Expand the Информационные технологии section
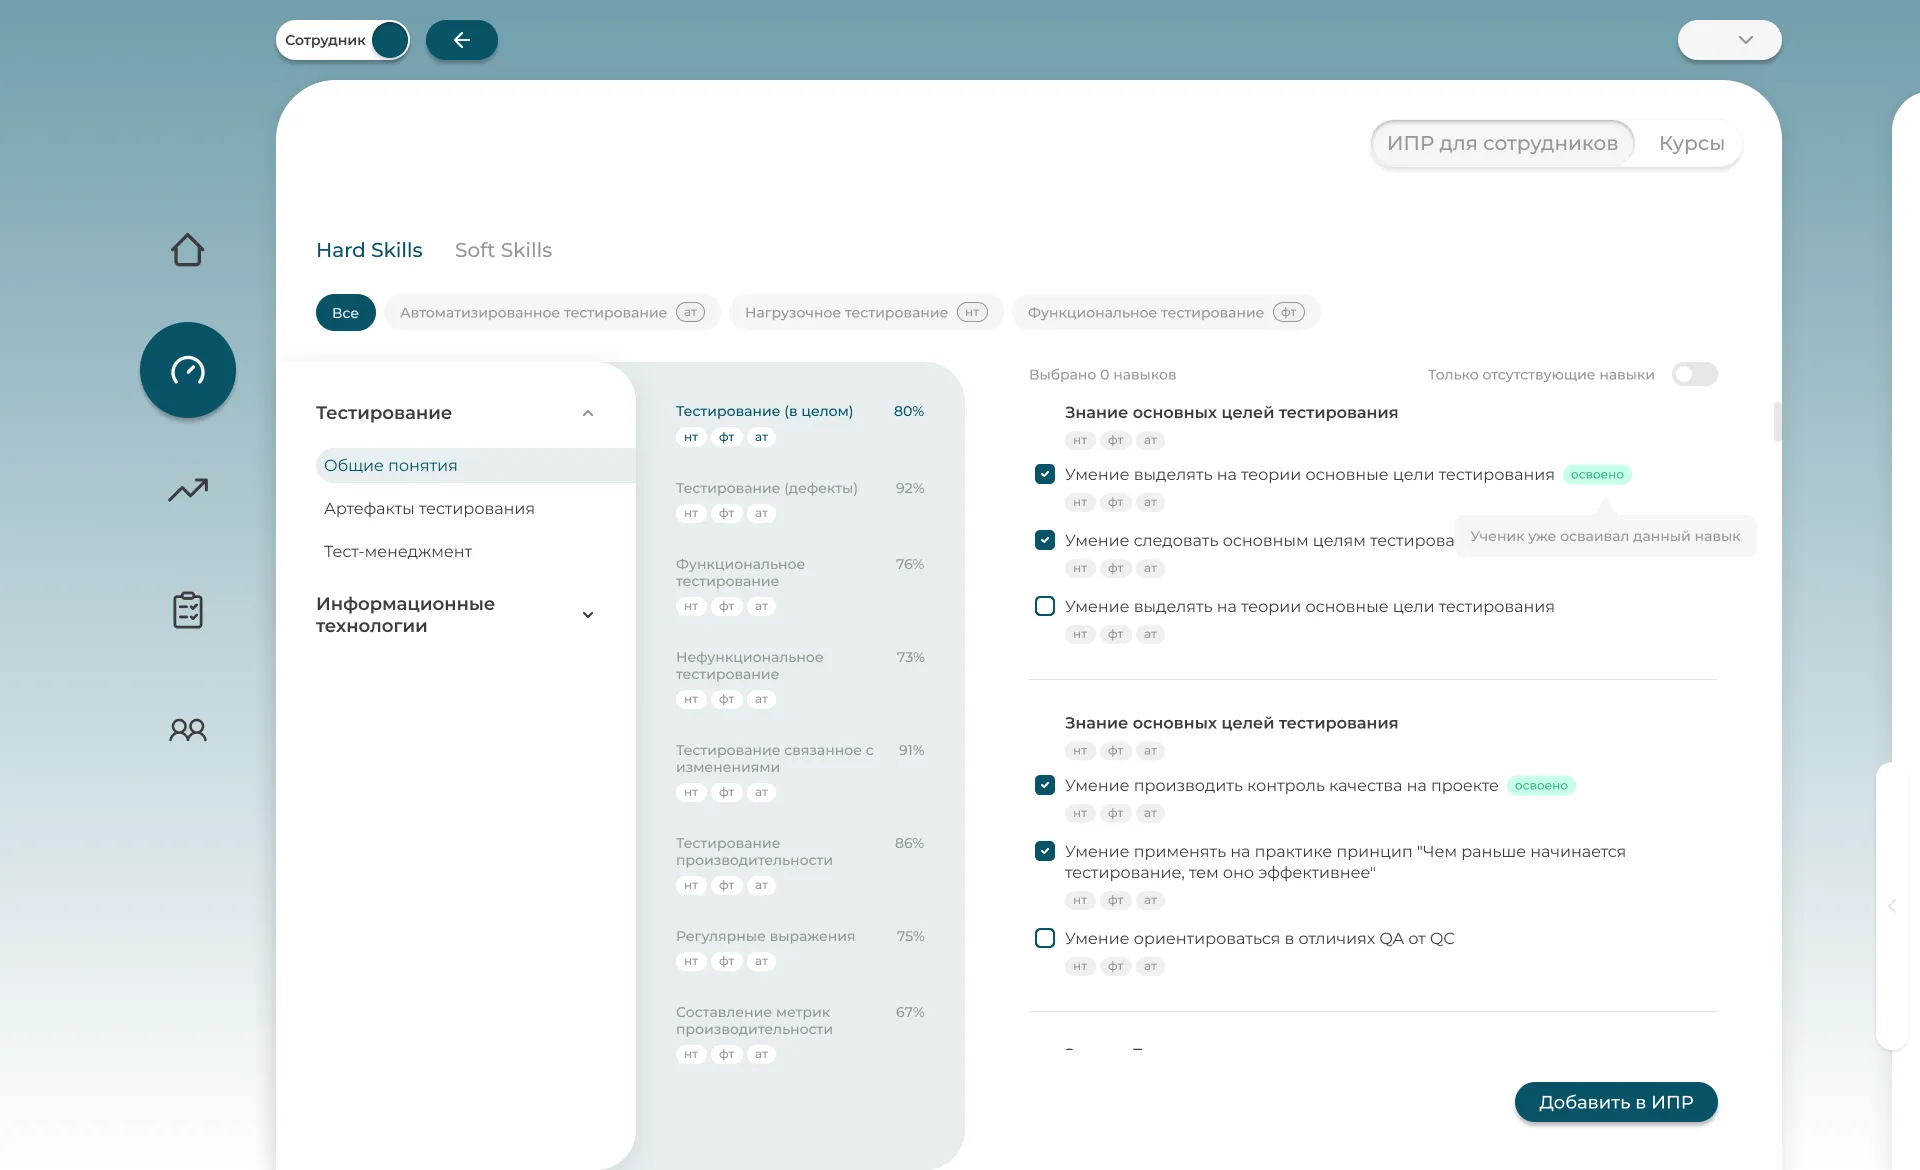 click(588, 615)
